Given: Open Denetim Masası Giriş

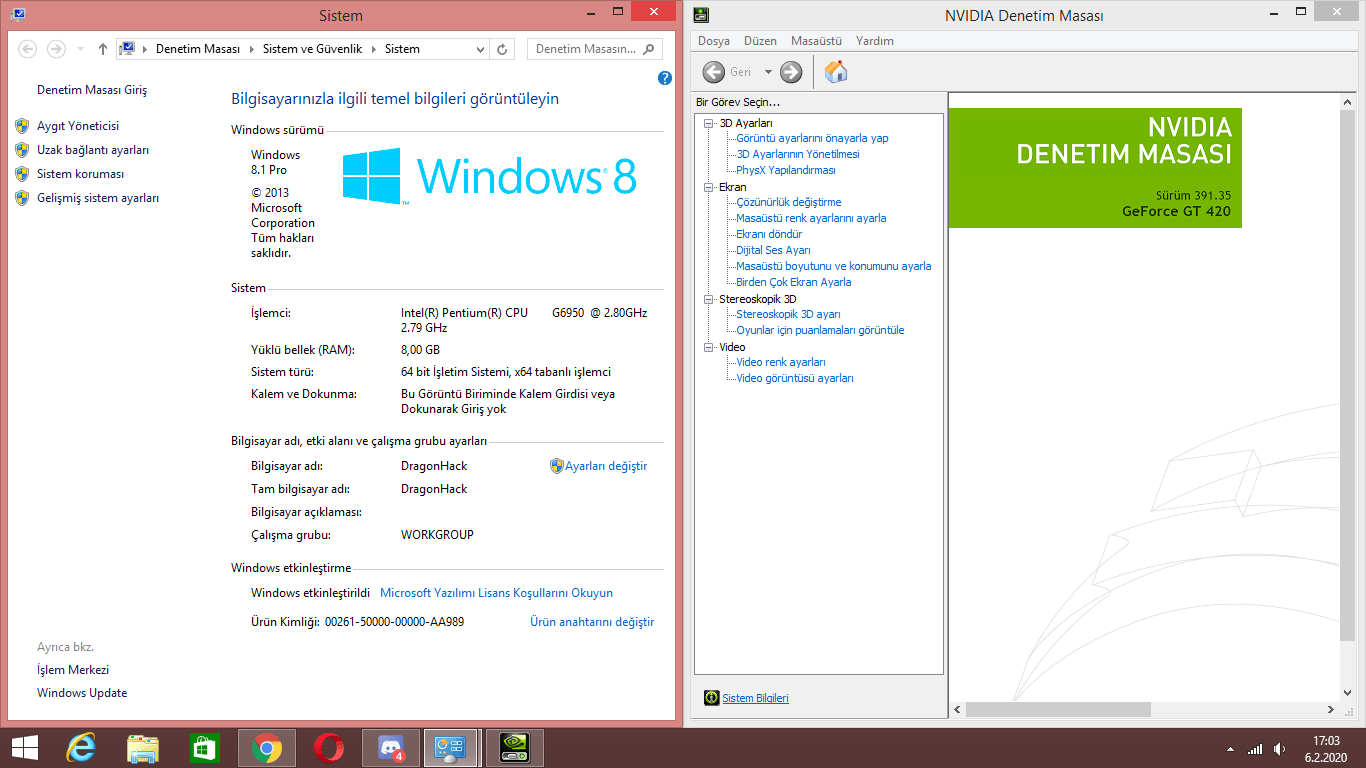Looking at the screenshot, I should [x=92, y=90].
